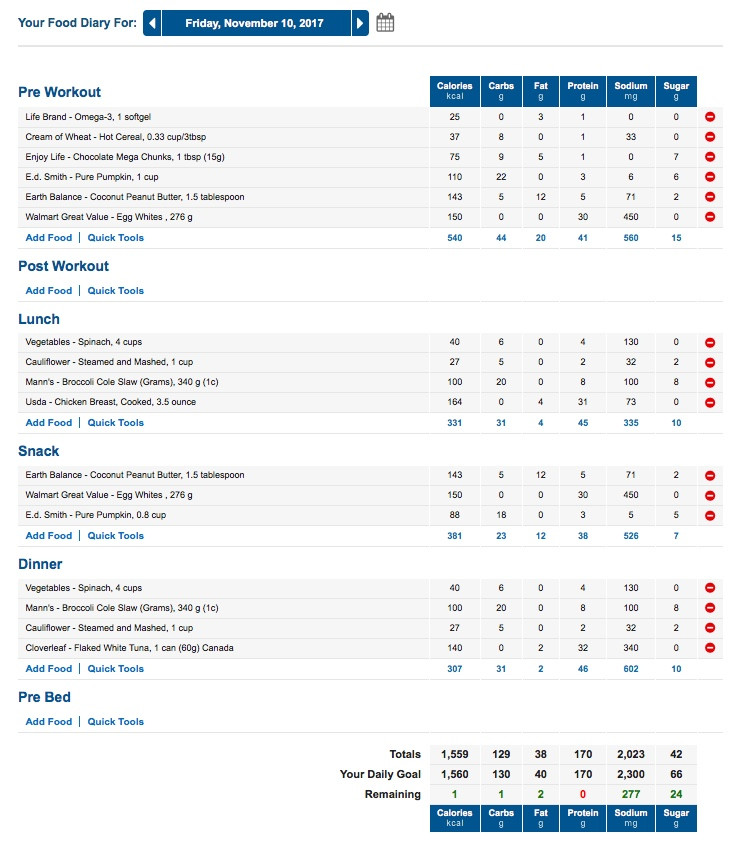Image resolution: width=738 pixels, height=846 pixels.
Task: Click Lunch protein subtotal 45
Action: pos(583,423)
